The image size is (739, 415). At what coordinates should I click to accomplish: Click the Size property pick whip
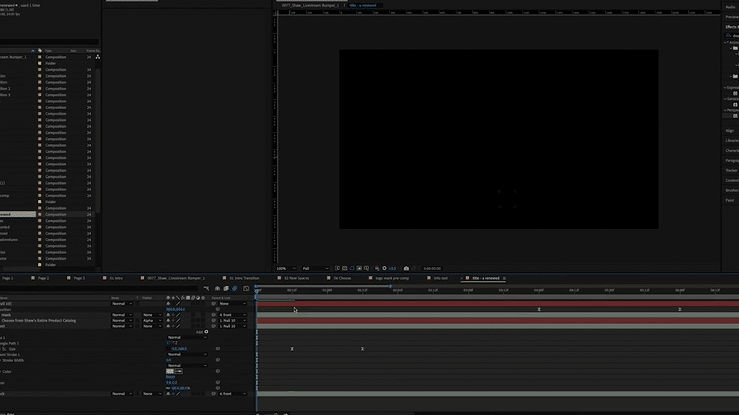coord(218,349)
